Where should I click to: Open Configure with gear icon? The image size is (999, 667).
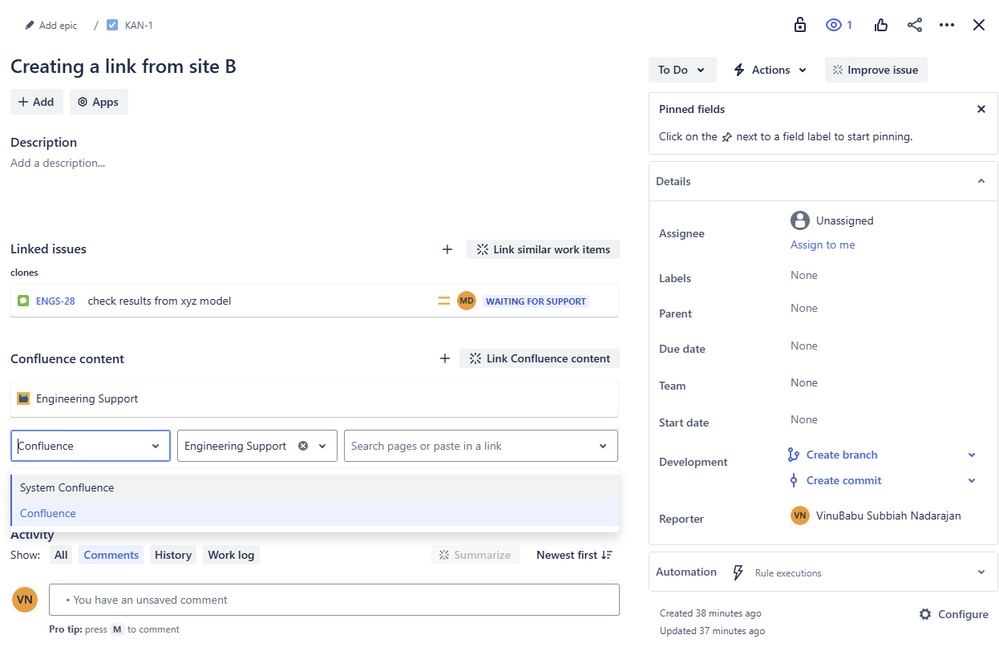(954, 615)
